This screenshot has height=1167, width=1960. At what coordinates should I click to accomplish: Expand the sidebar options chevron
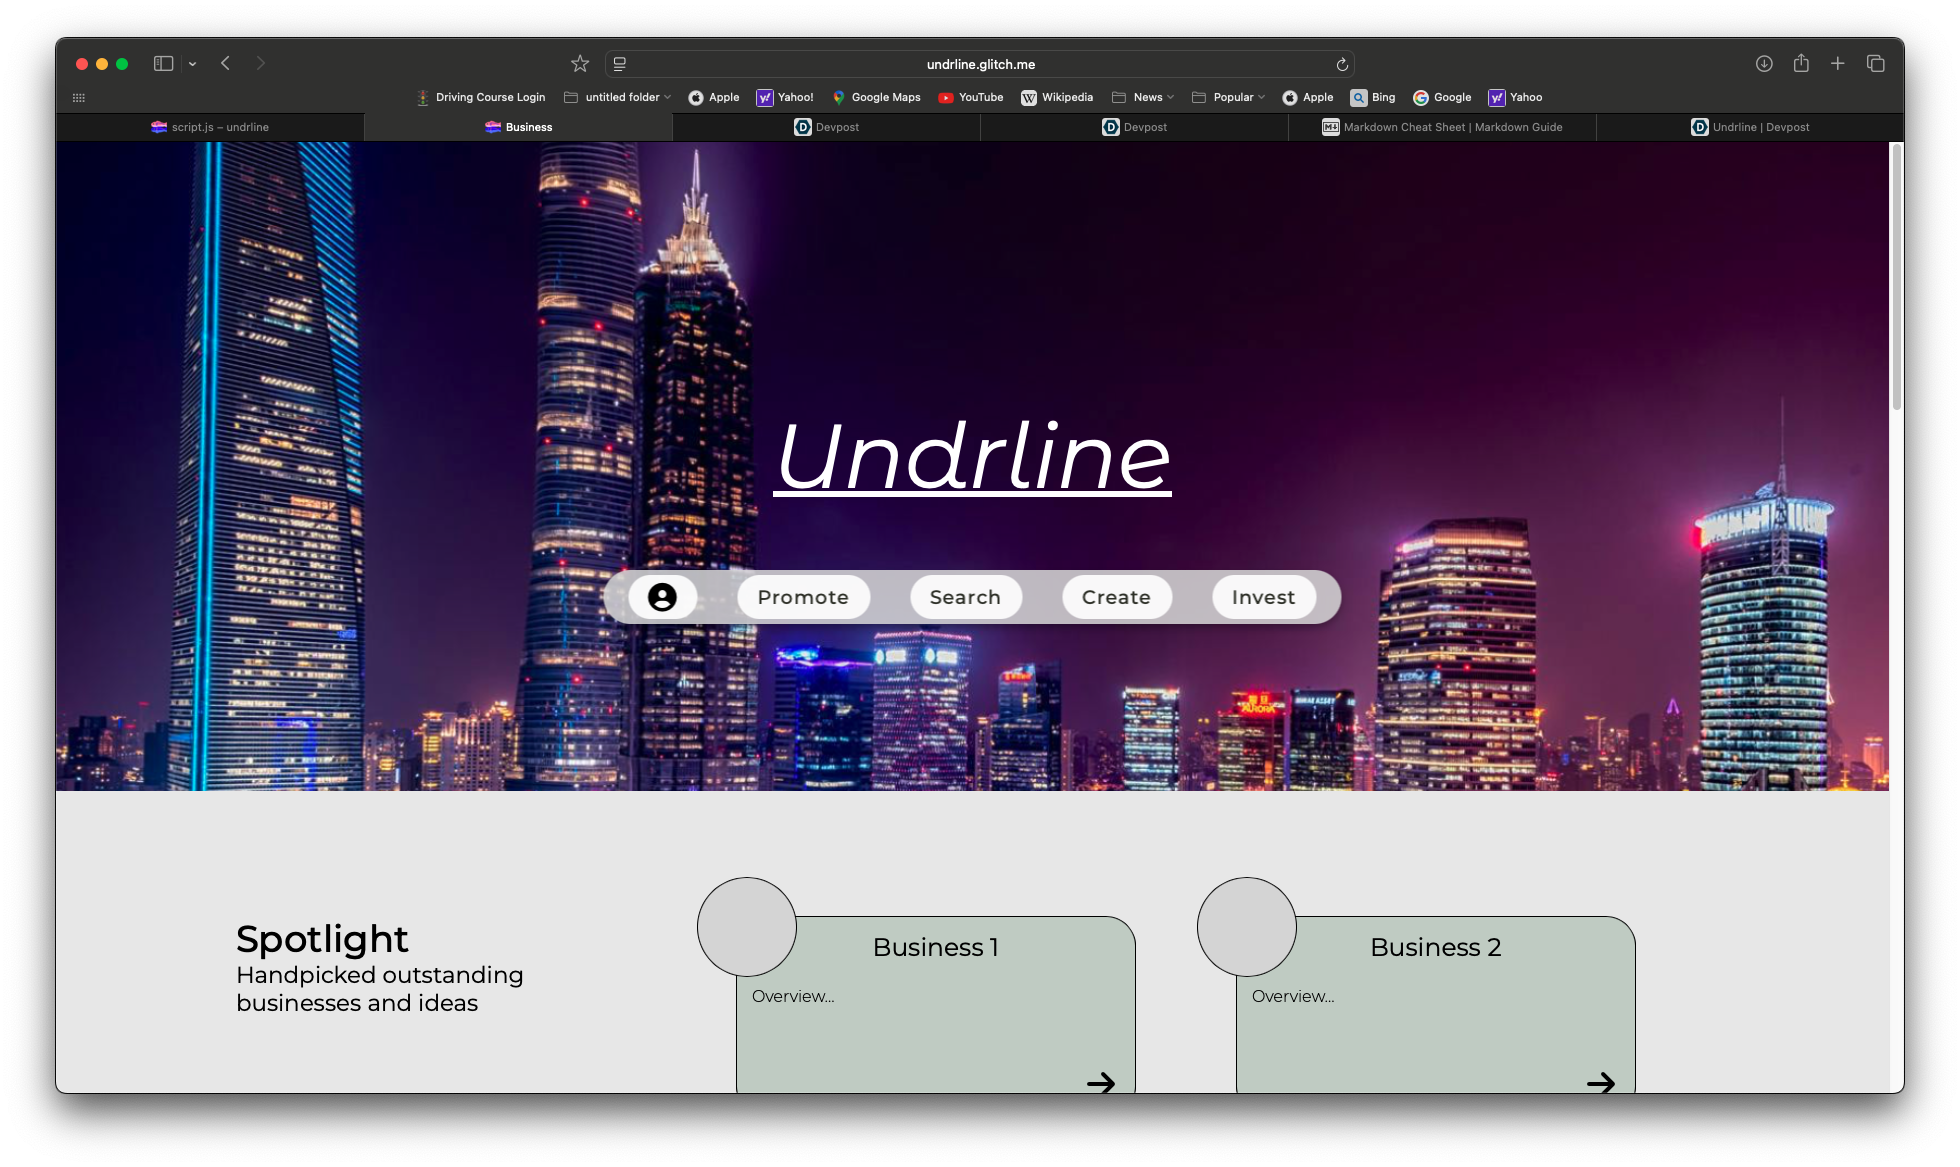[x=192, y=64]
